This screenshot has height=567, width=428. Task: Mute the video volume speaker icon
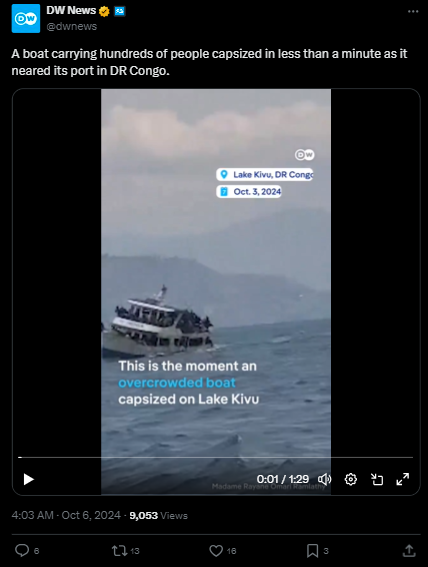(x=324, y=479)
